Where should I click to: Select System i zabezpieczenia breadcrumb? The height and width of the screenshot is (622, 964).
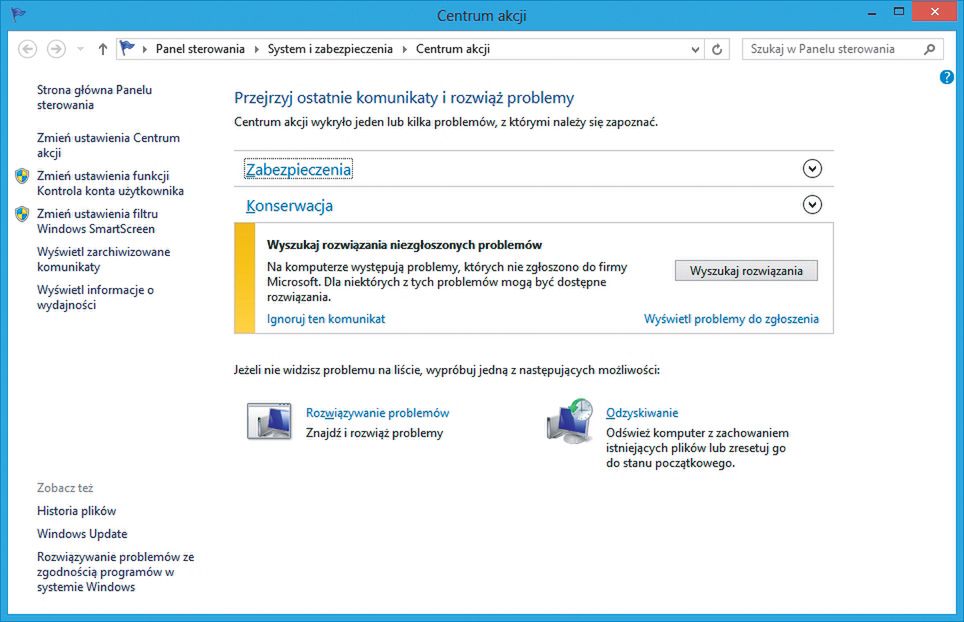point(330,49)
